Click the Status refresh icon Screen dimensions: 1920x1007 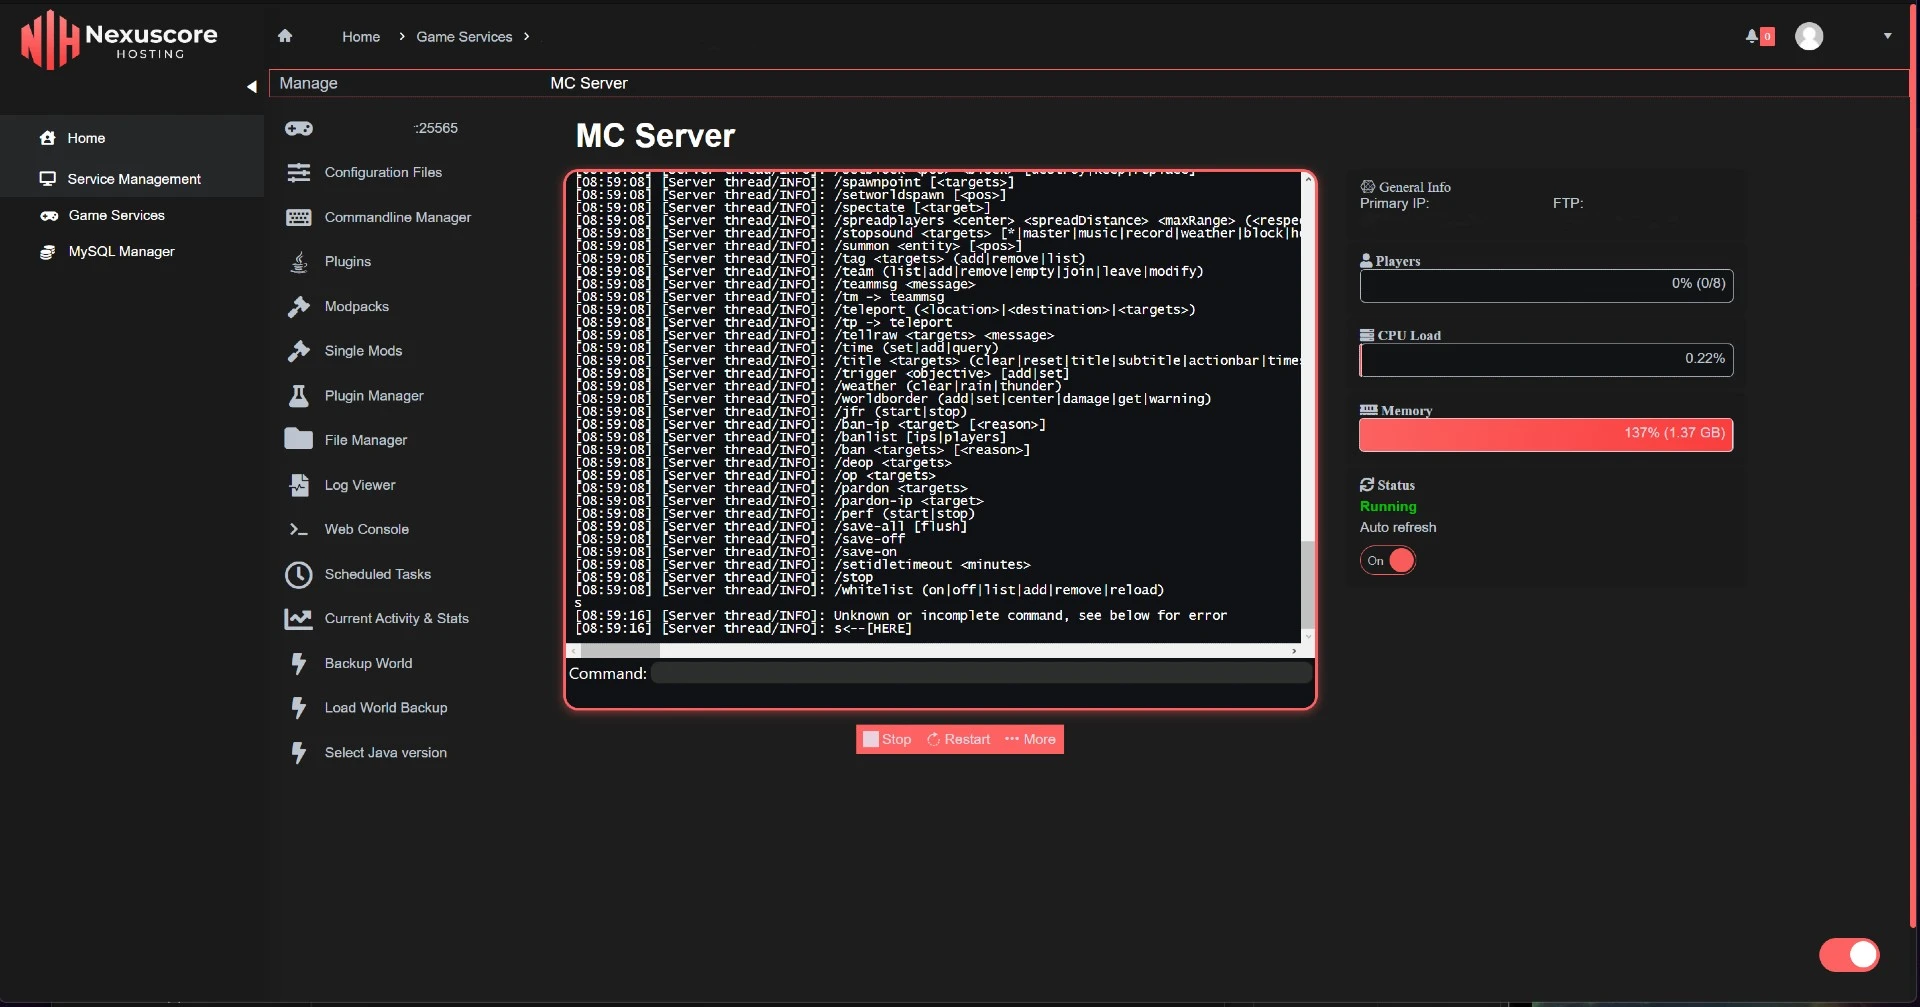1367,485
